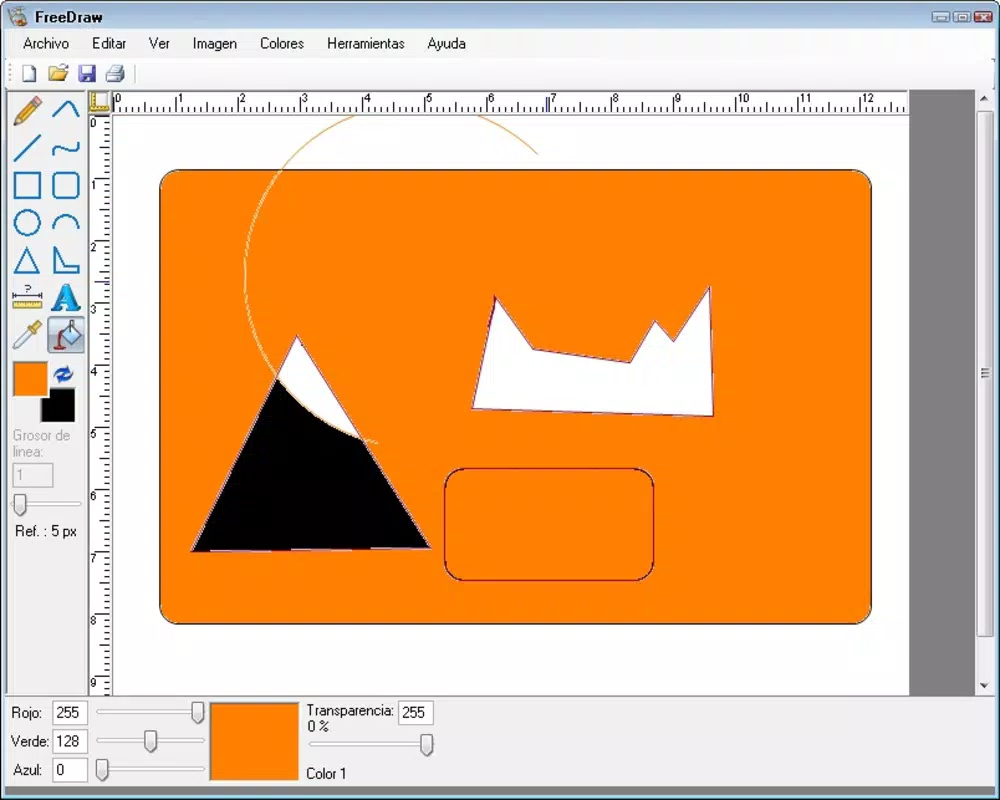
Task: Click the Rojo slider handle
Action: click(198, 713)
